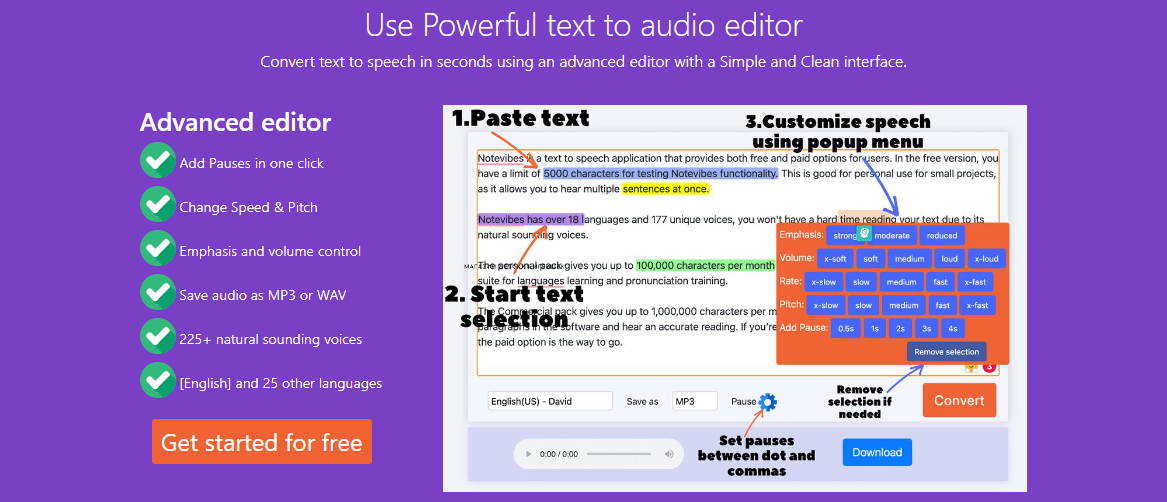
Task: Add a 4s pause
Action: click(952, 328)
